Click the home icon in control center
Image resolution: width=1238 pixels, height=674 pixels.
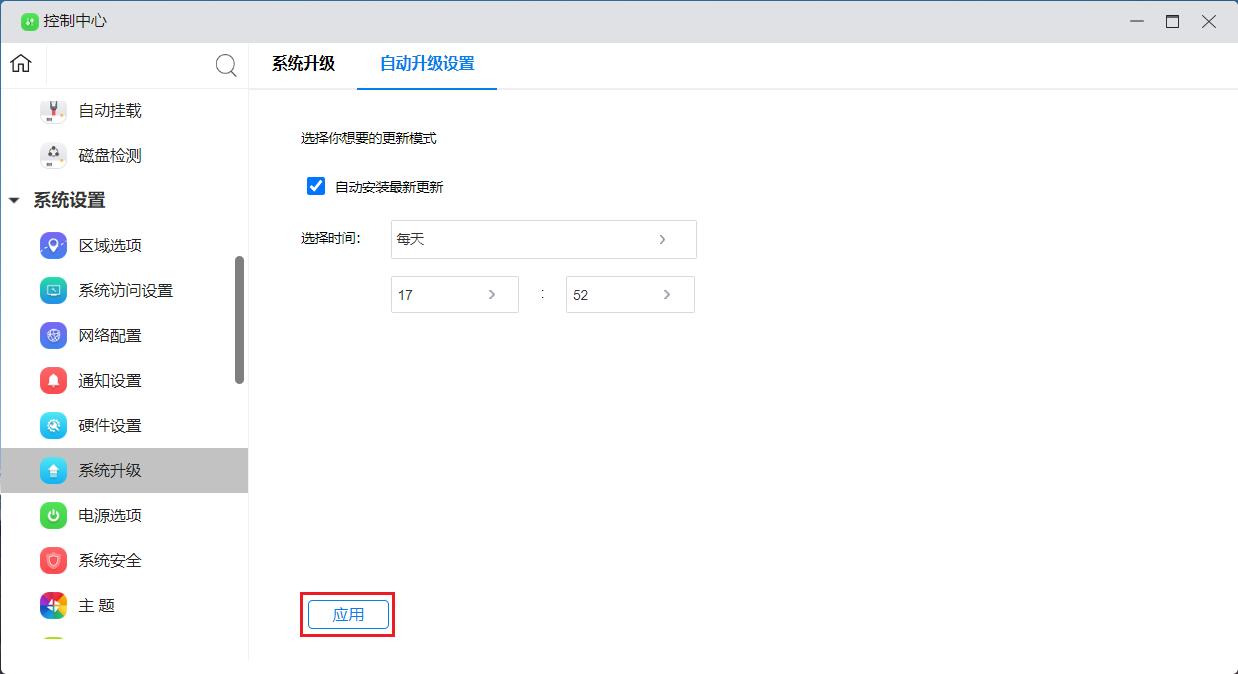coord(20,63)
